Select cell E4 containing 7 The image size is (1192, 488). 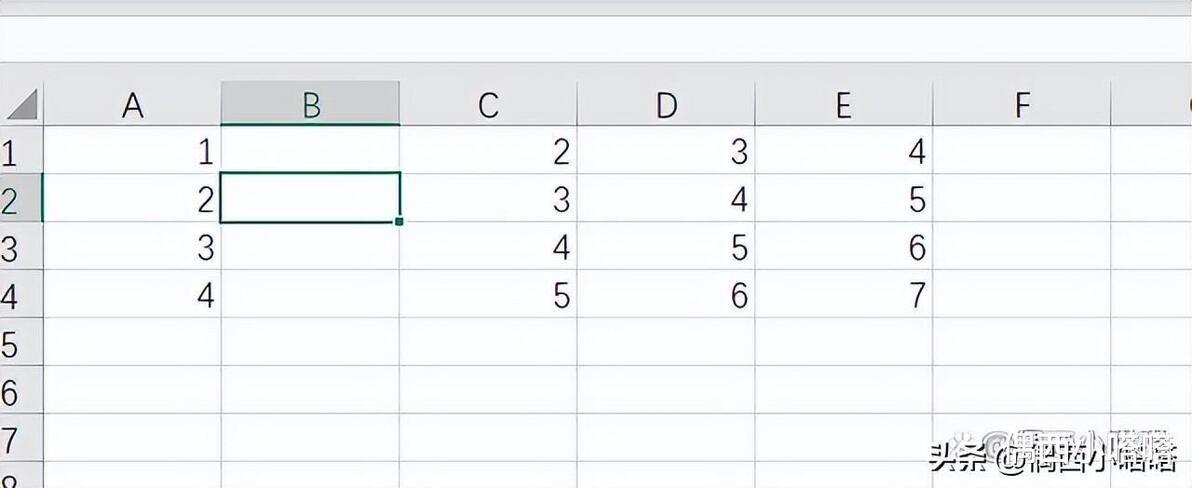(844, 294)
